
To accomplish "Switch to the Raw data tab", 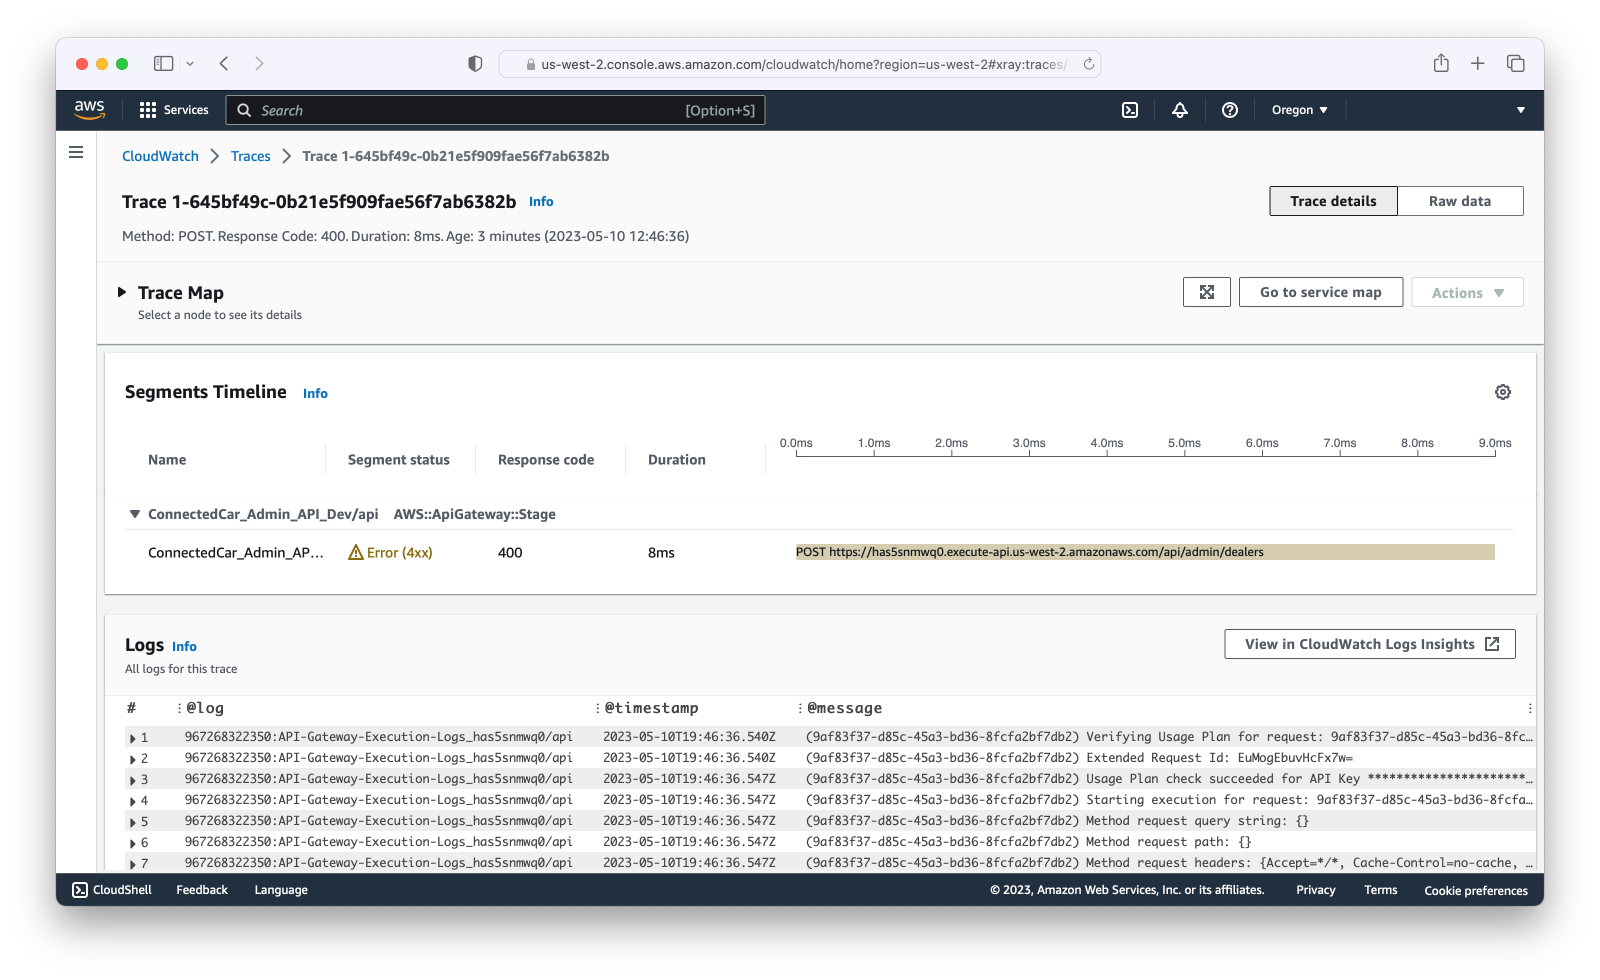I will [x=1460, y=201].
